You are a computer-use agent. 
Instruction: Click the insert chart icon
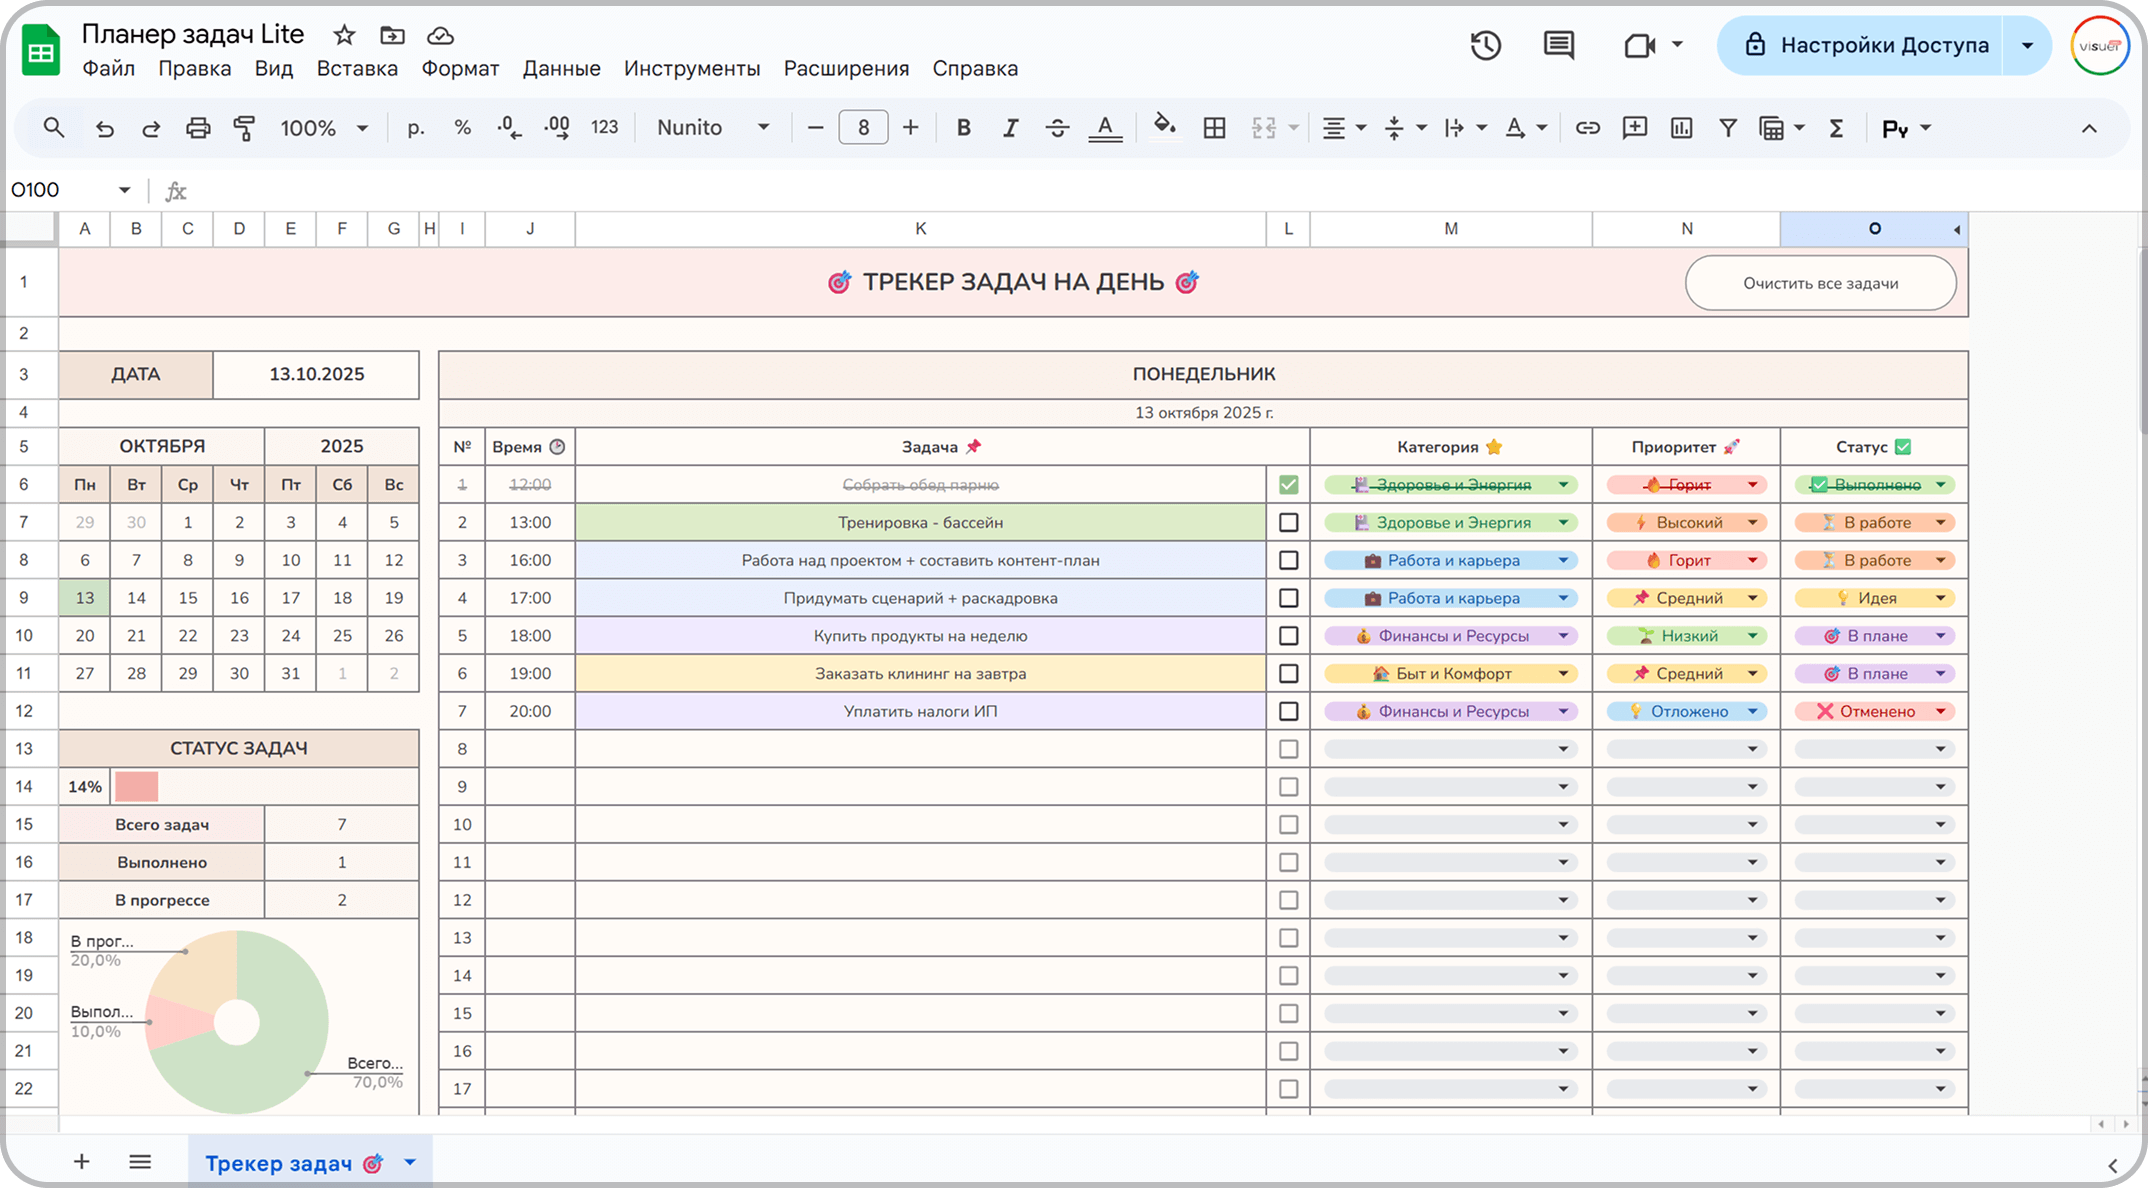(1681, 128)
